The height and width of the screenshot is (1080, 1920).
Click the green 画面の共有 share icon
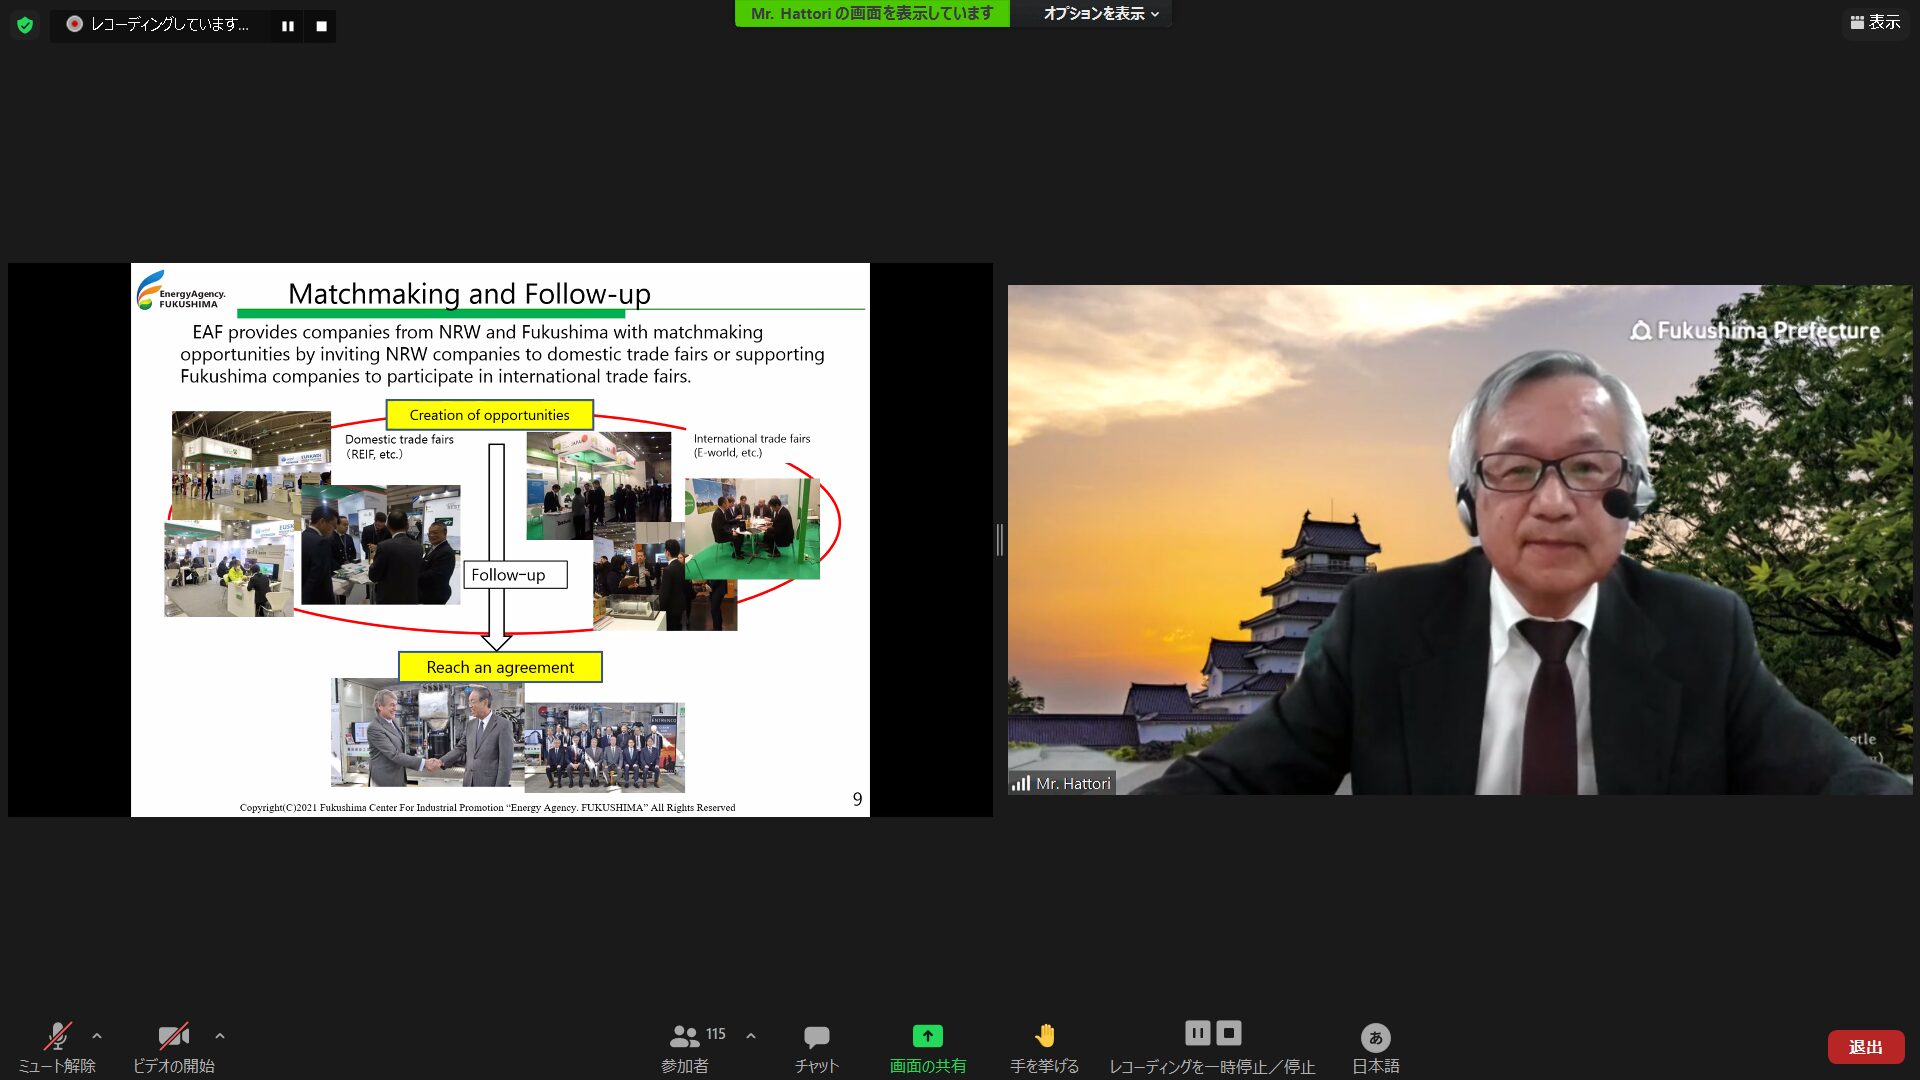pos(927,1037)
